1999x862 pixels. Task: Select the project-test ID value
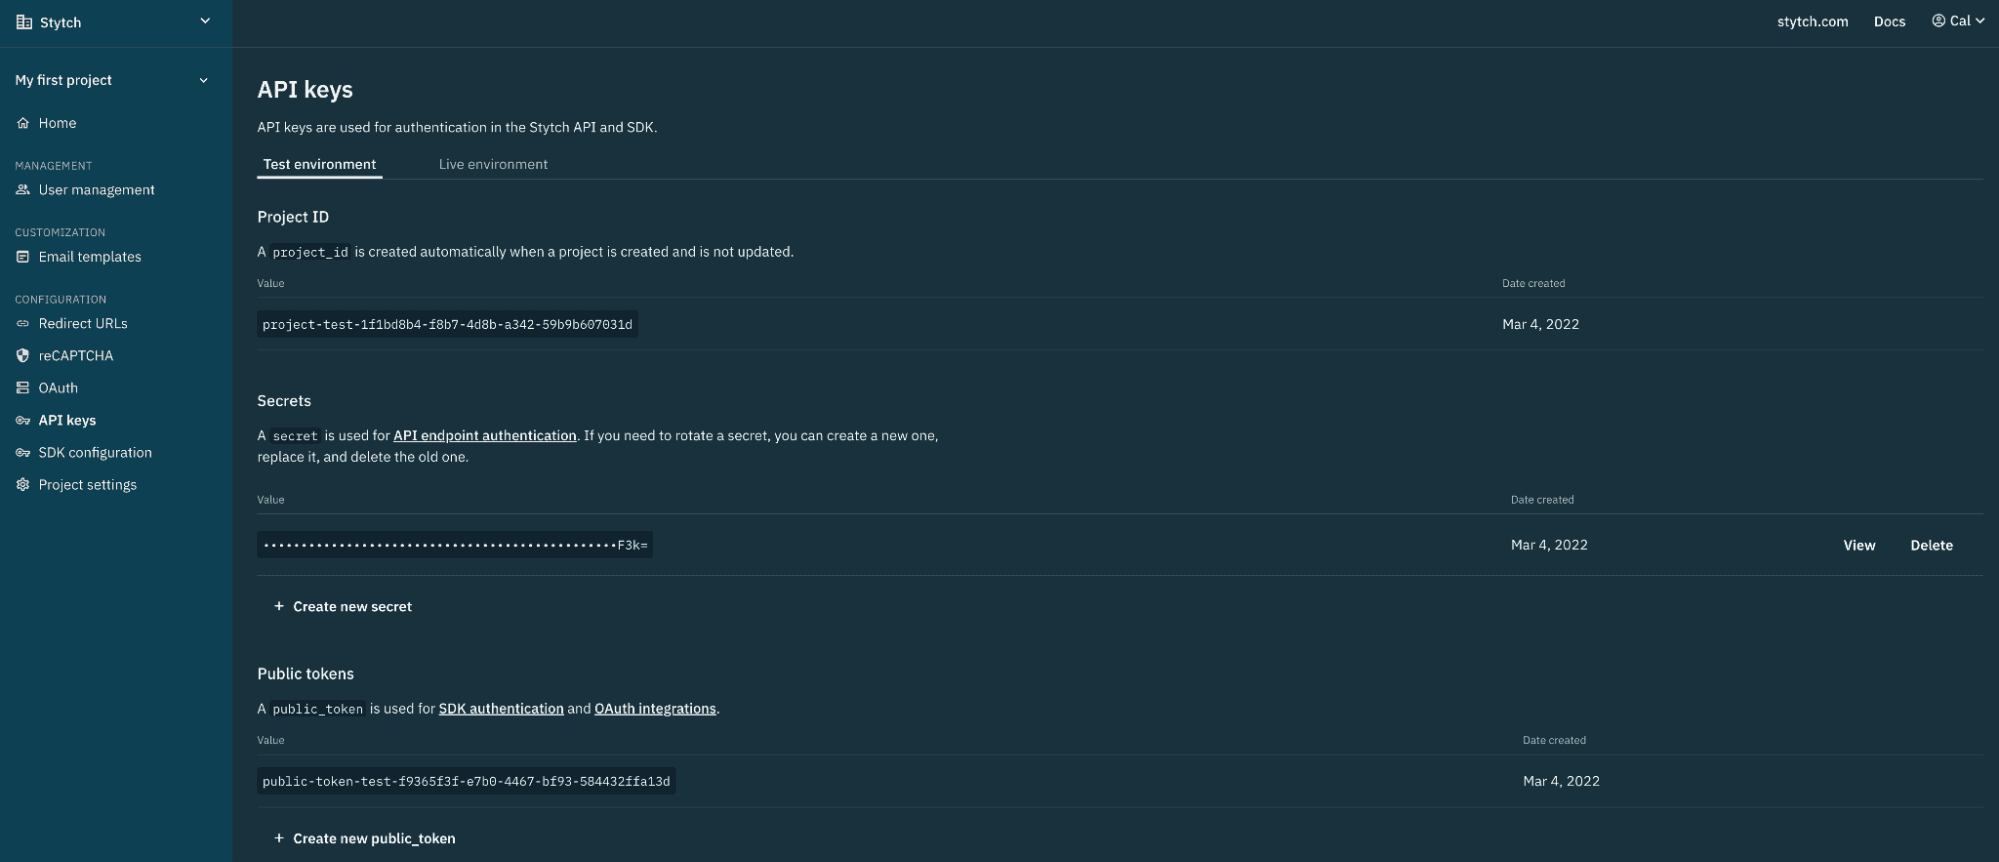(x=447, y=324)
